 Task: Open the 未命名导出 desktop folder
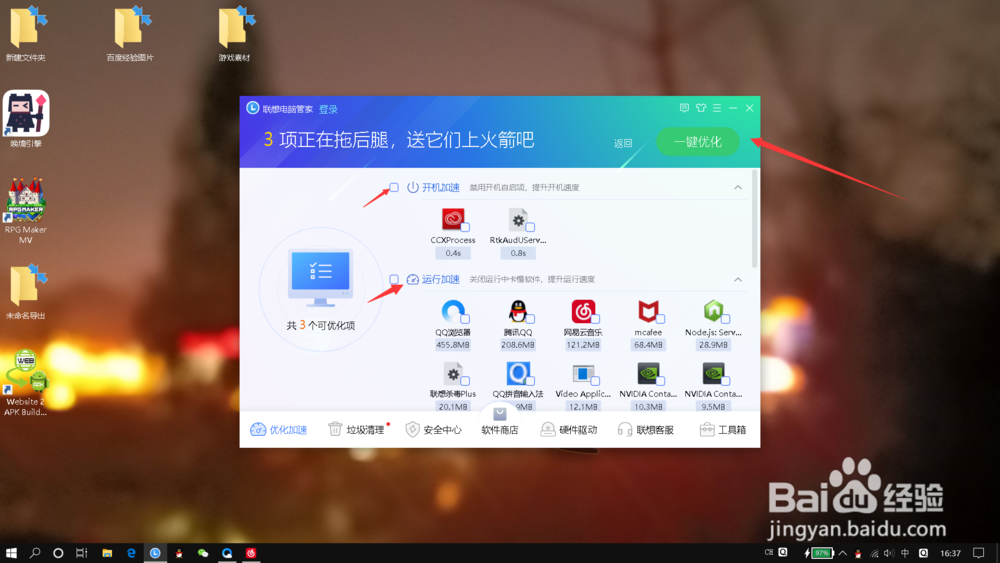[26, 292]
